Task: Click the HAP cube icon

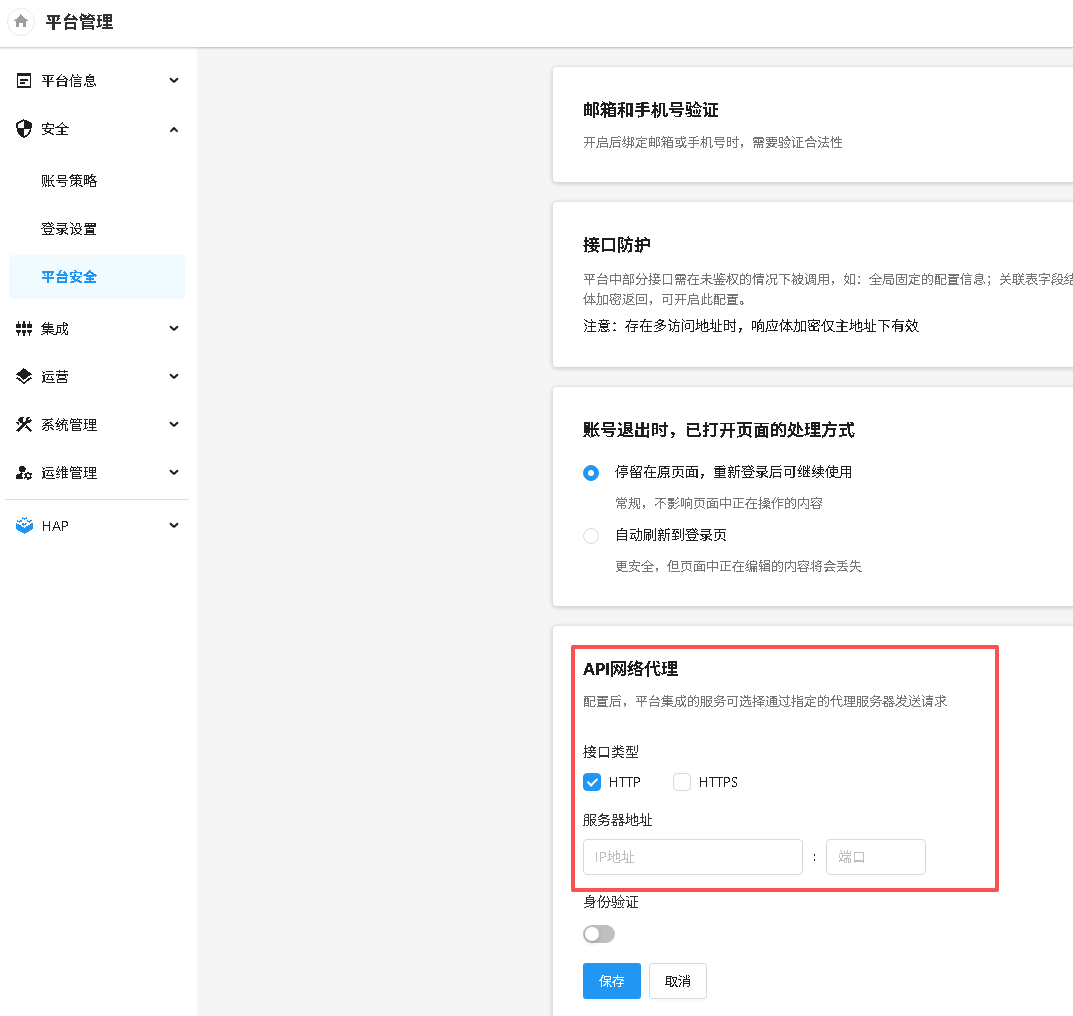Action: tap(25, 526)
